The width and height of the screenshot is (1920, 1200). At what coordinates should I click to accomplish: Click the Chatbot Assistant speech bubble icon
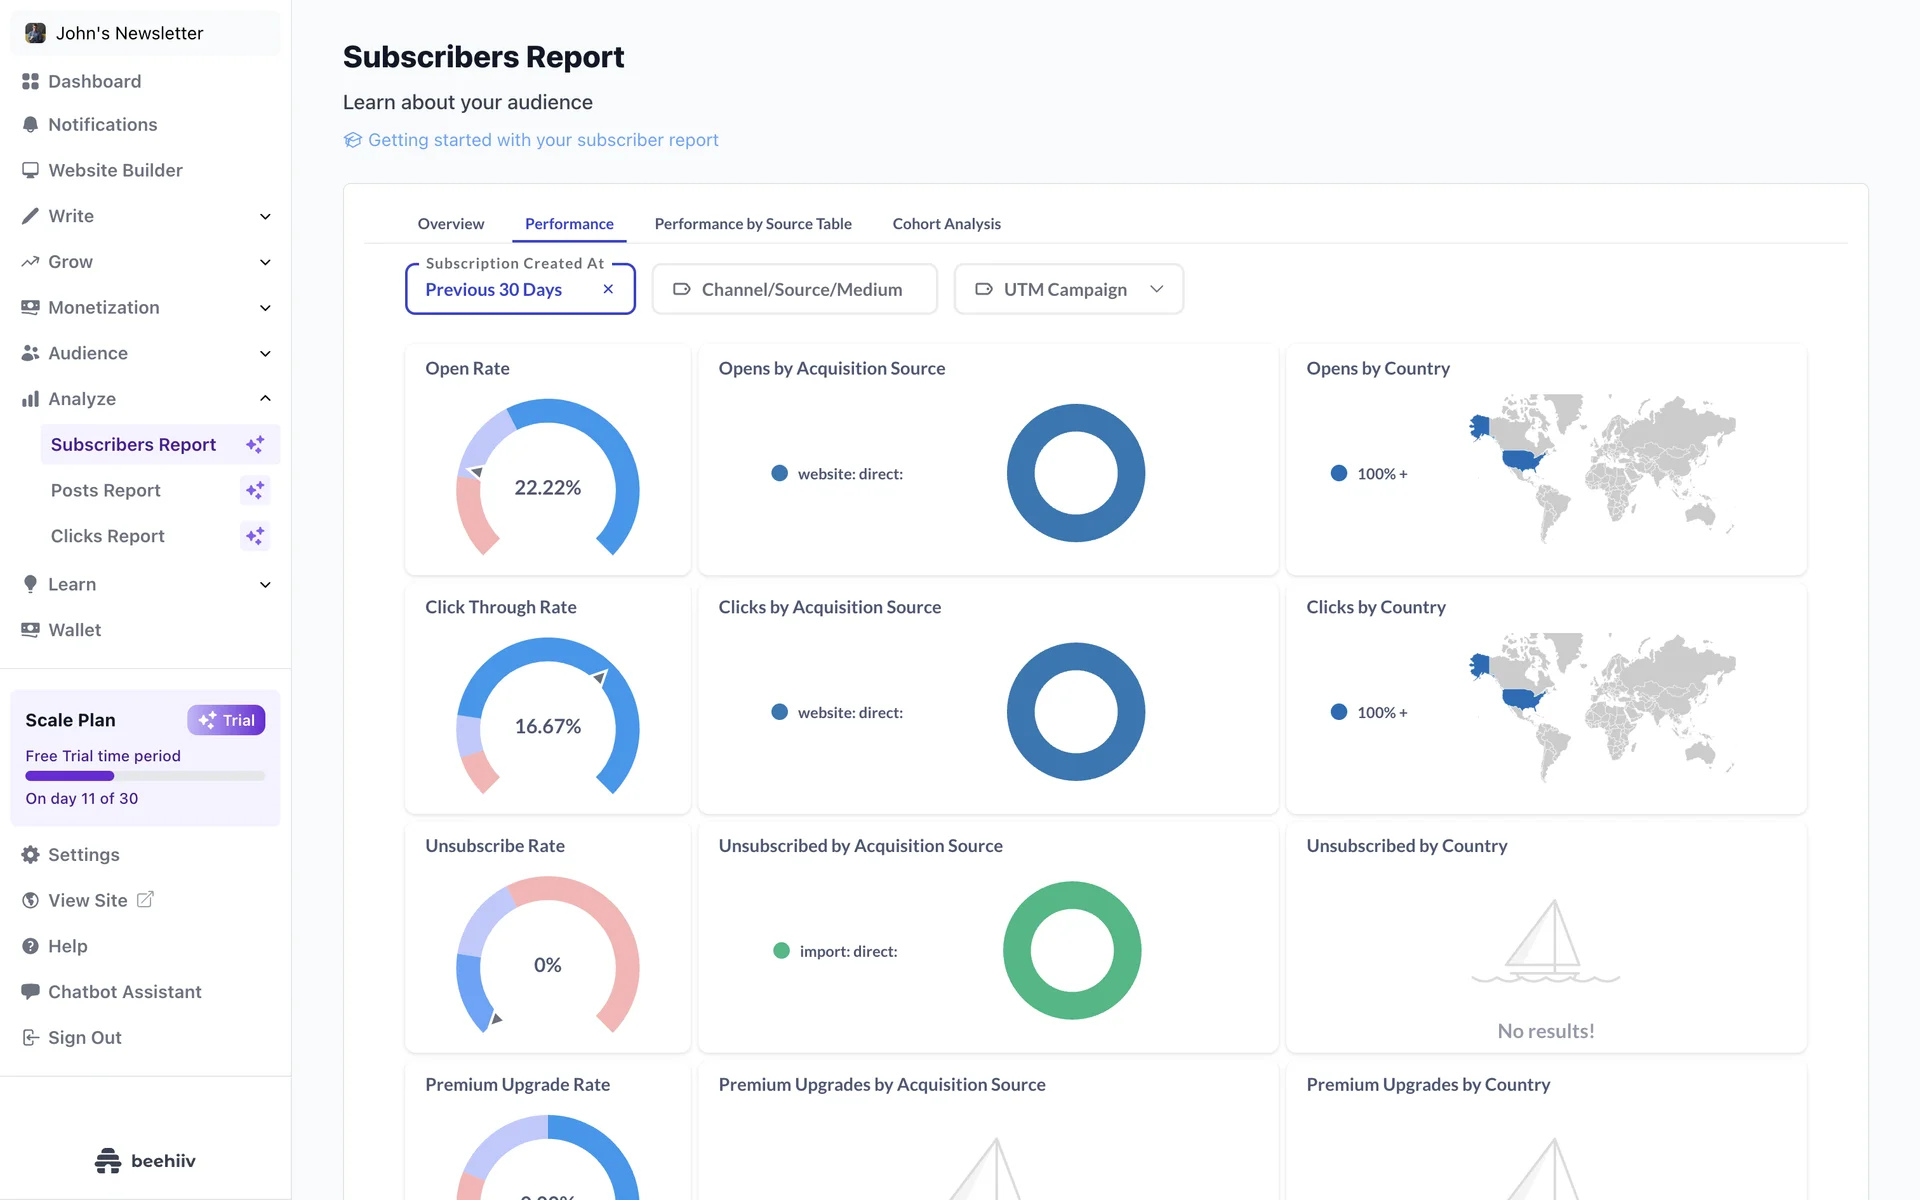tap(30, 991)
